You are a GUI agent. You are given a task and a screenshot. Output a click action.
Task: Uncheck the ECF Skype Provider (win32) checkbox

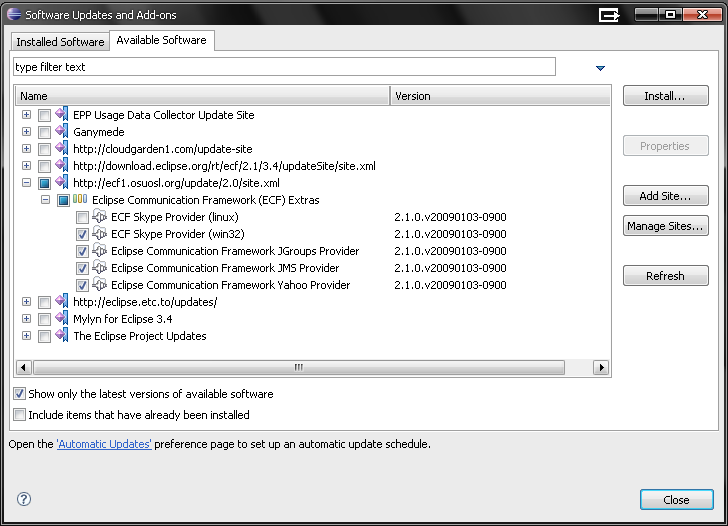pyautogui.click(x=82, y=234)
